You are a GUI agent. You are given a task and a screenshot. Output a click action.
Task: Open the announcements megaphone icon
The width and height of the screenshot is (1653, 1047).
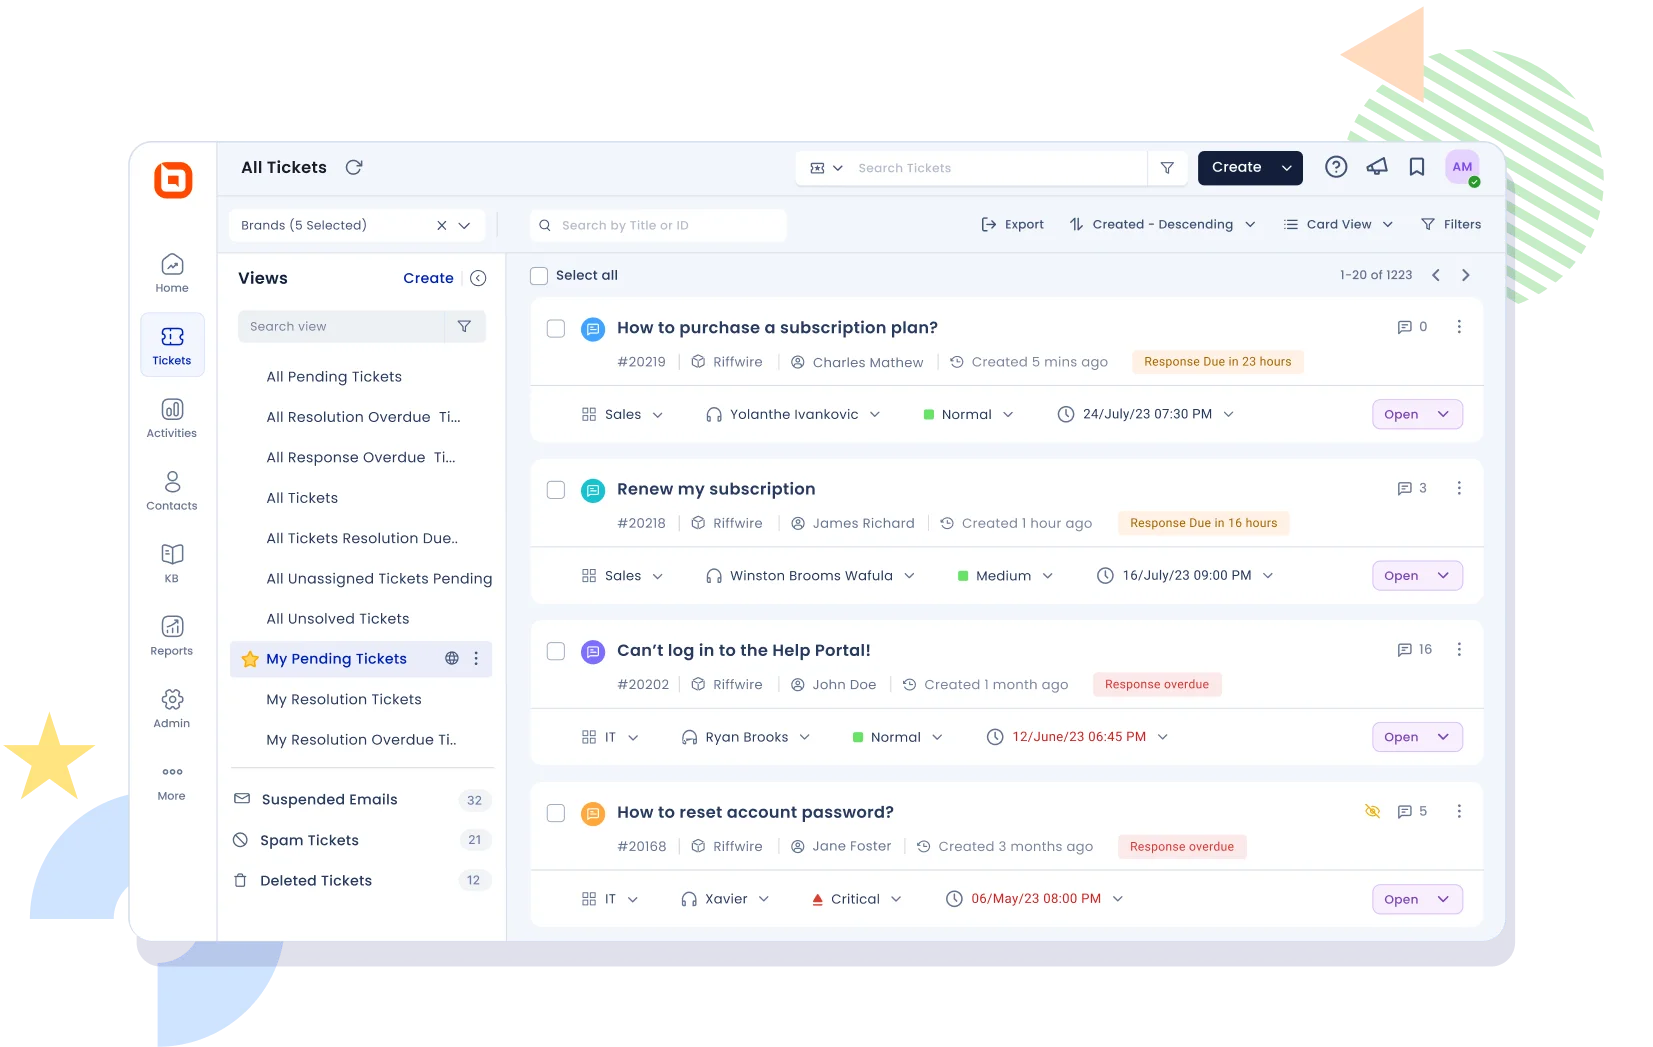[x=1377, y=167]
